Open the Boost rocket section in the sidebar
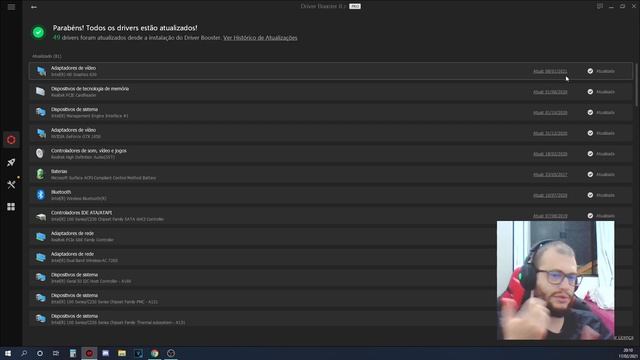The width and height of the screenshot is (640, 360). (11, 162)
